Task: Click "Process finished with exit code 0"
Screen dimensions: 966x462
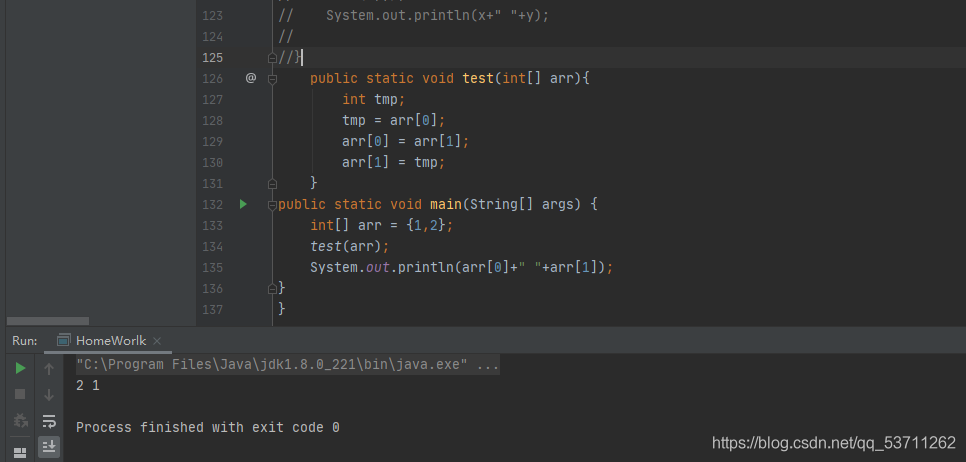Action: pyautogui.click(x=208, y=428)
